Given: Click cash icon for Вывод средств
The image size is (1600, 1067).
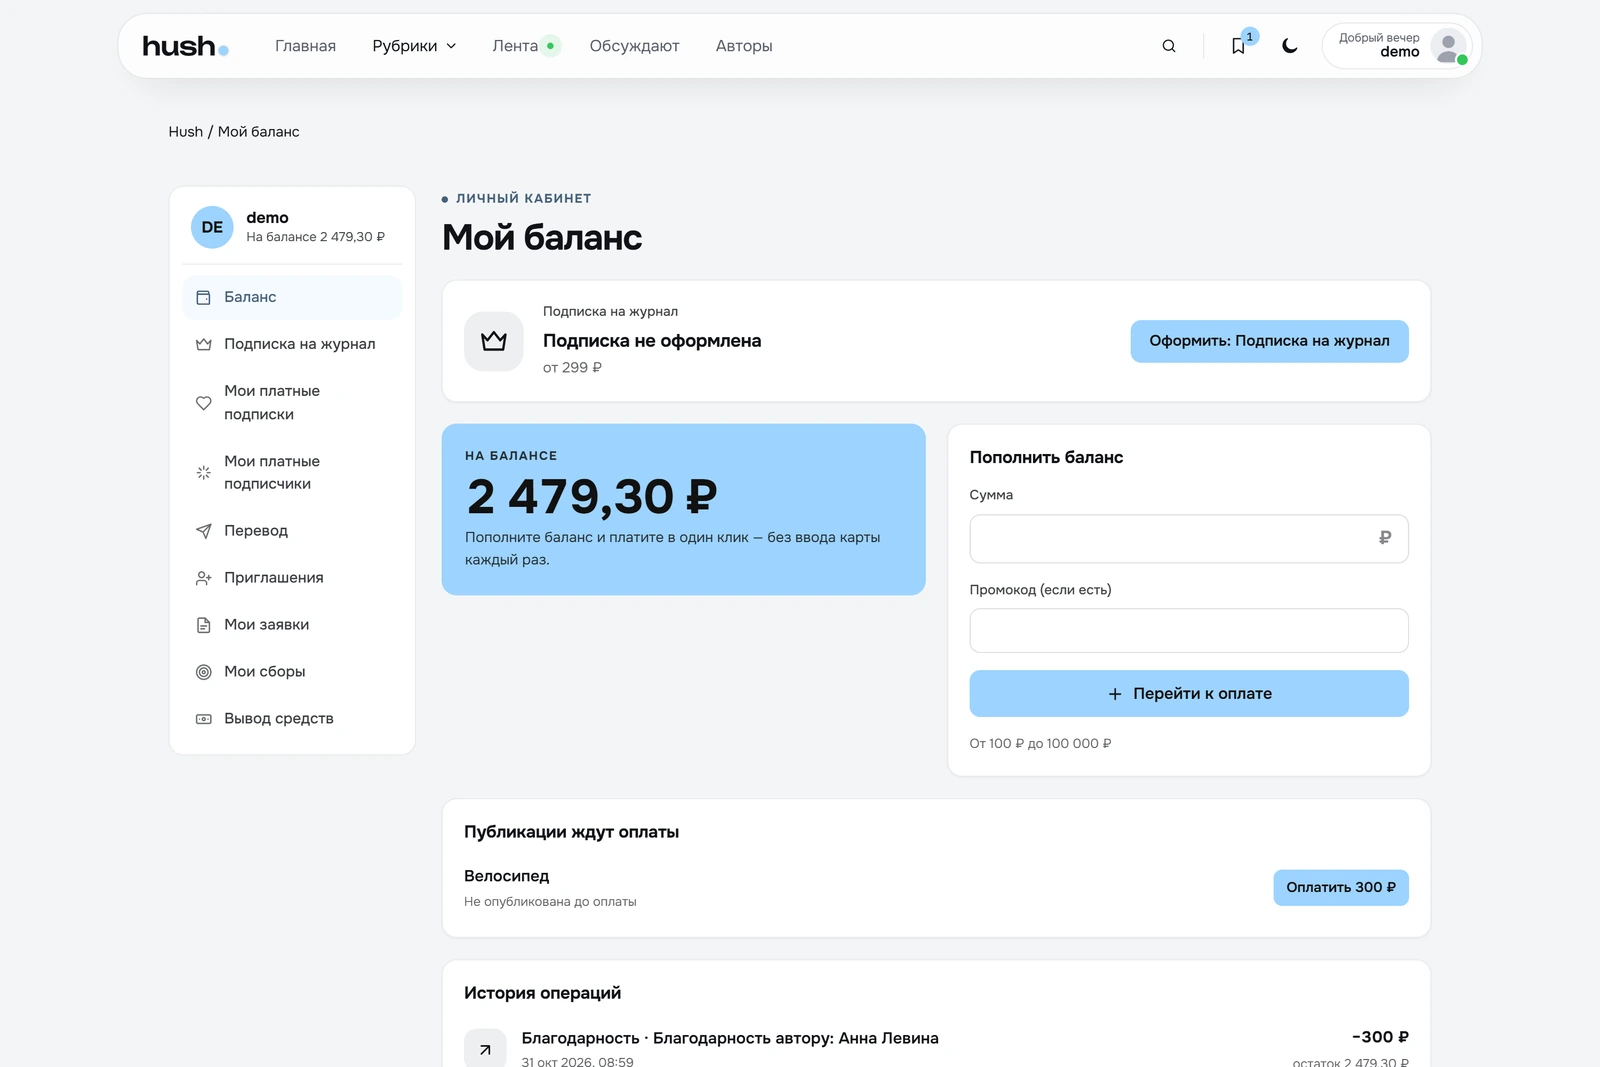Looking at the screenshot, I should (204, 719).
